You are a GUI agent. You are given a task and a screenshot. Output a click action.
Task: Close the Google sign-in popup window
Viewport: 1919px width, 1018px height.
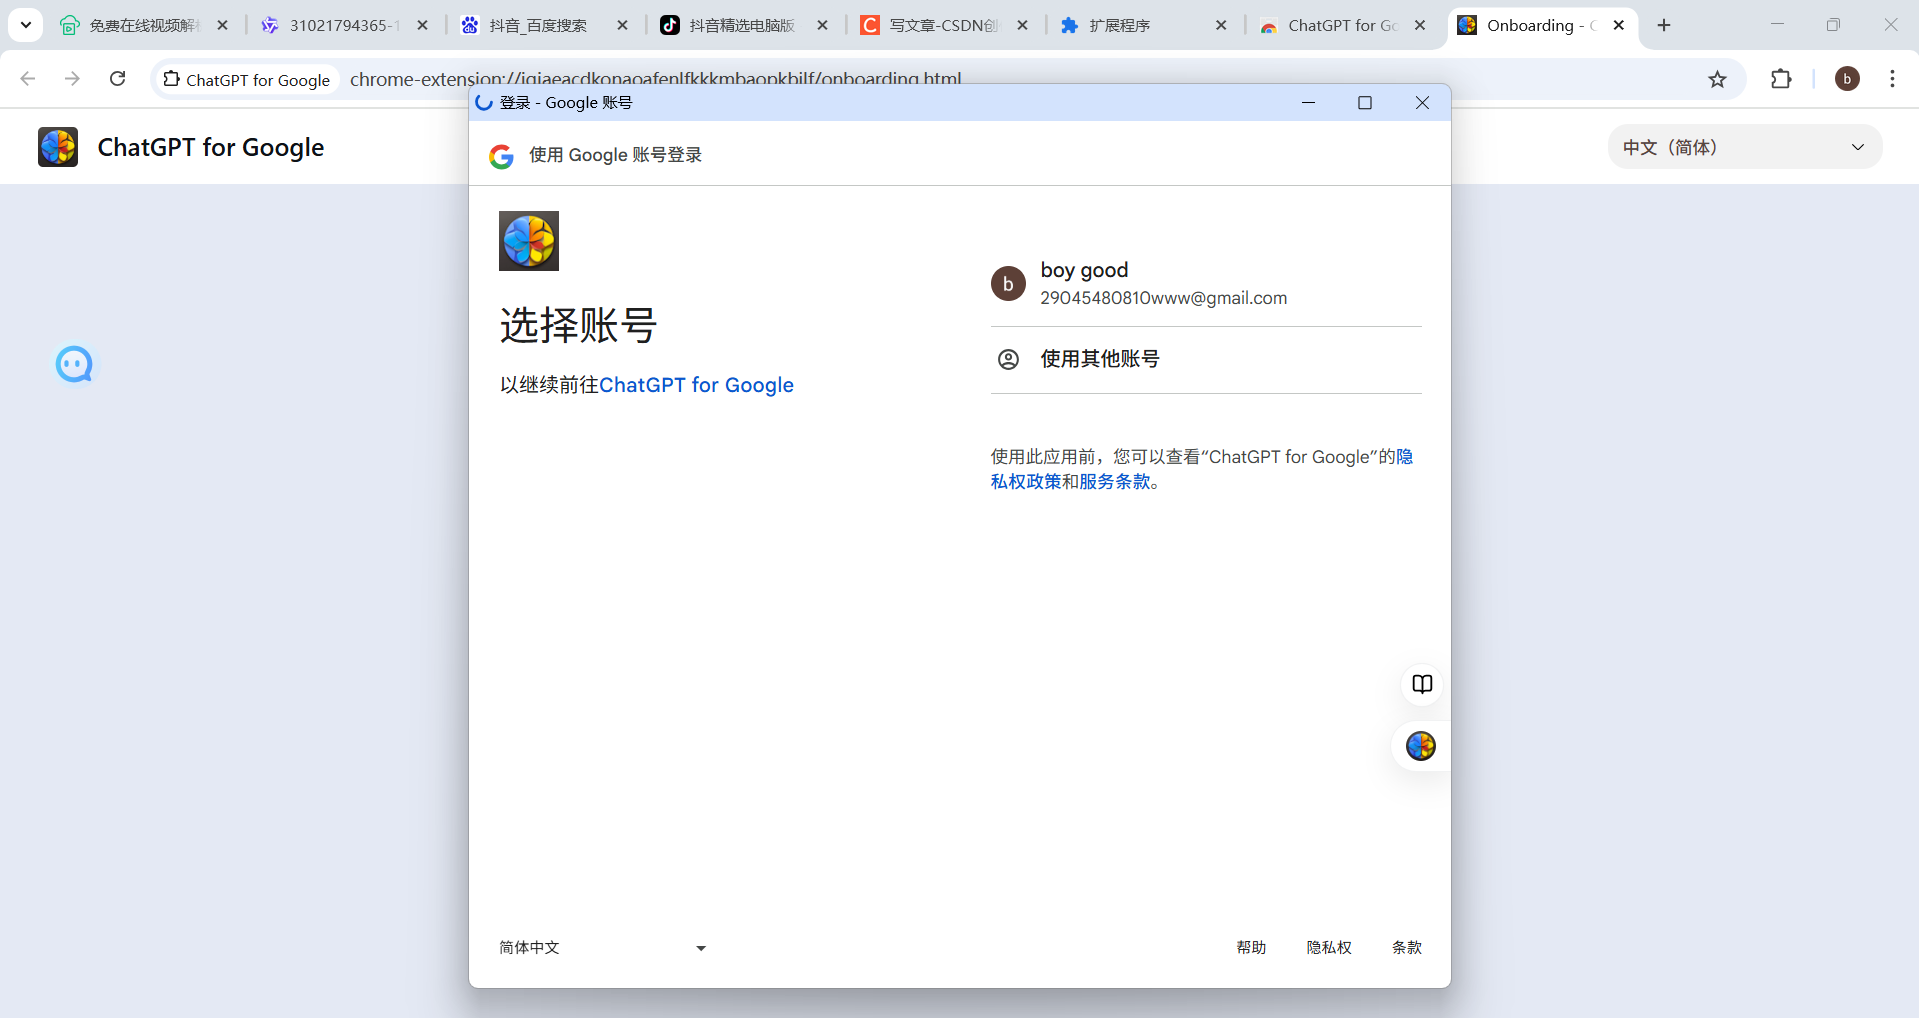[1422, 103]
